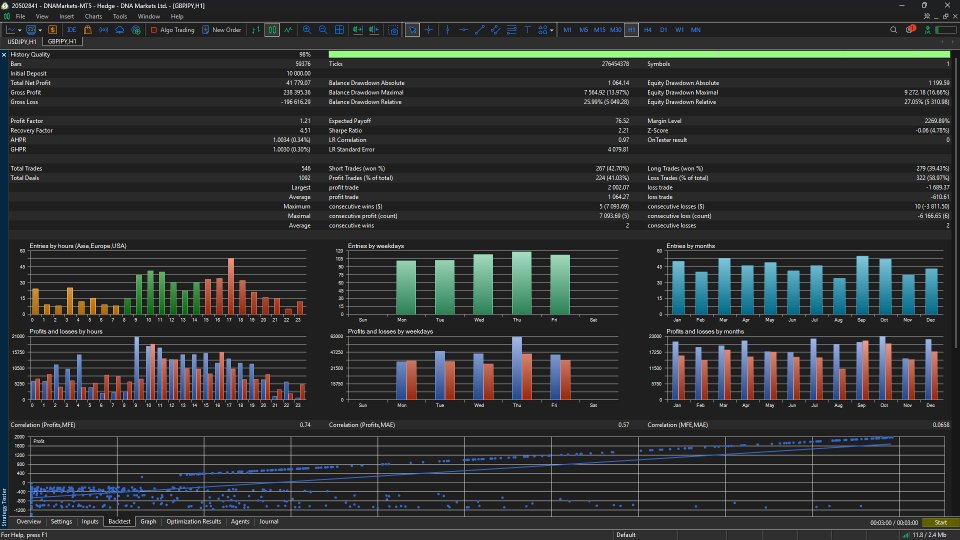
Task: Select the D1 timeframe
Action: (664, 30)
